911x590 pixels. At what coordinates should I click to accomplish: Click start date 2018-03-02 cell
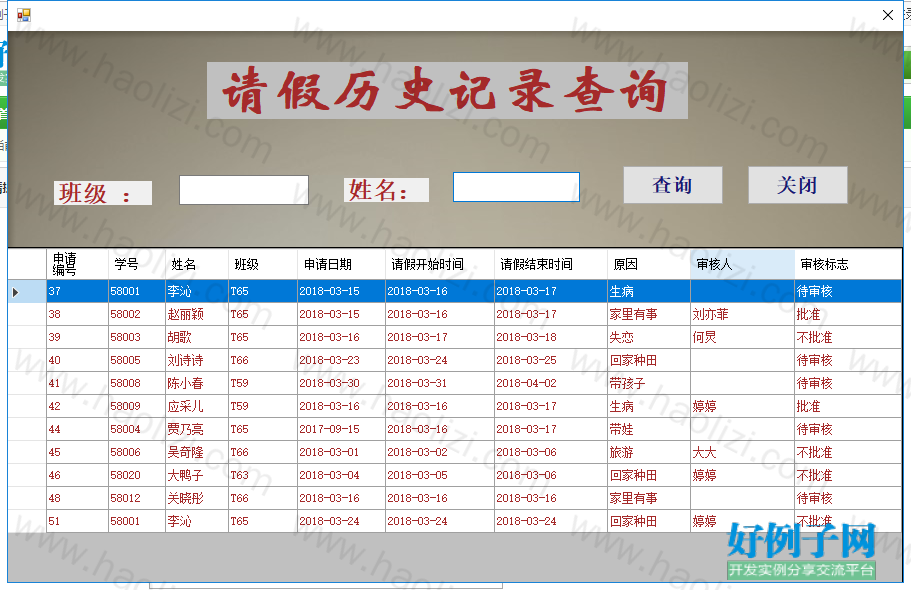(x=440, y=452)
